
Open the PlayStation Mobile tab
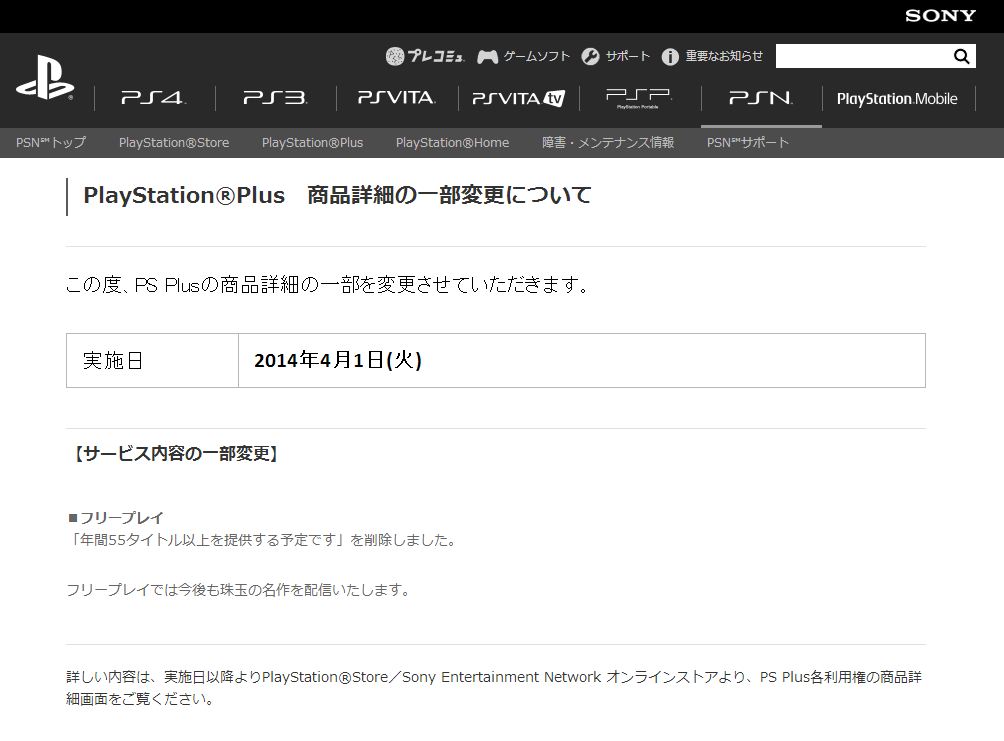click(897, 99)
